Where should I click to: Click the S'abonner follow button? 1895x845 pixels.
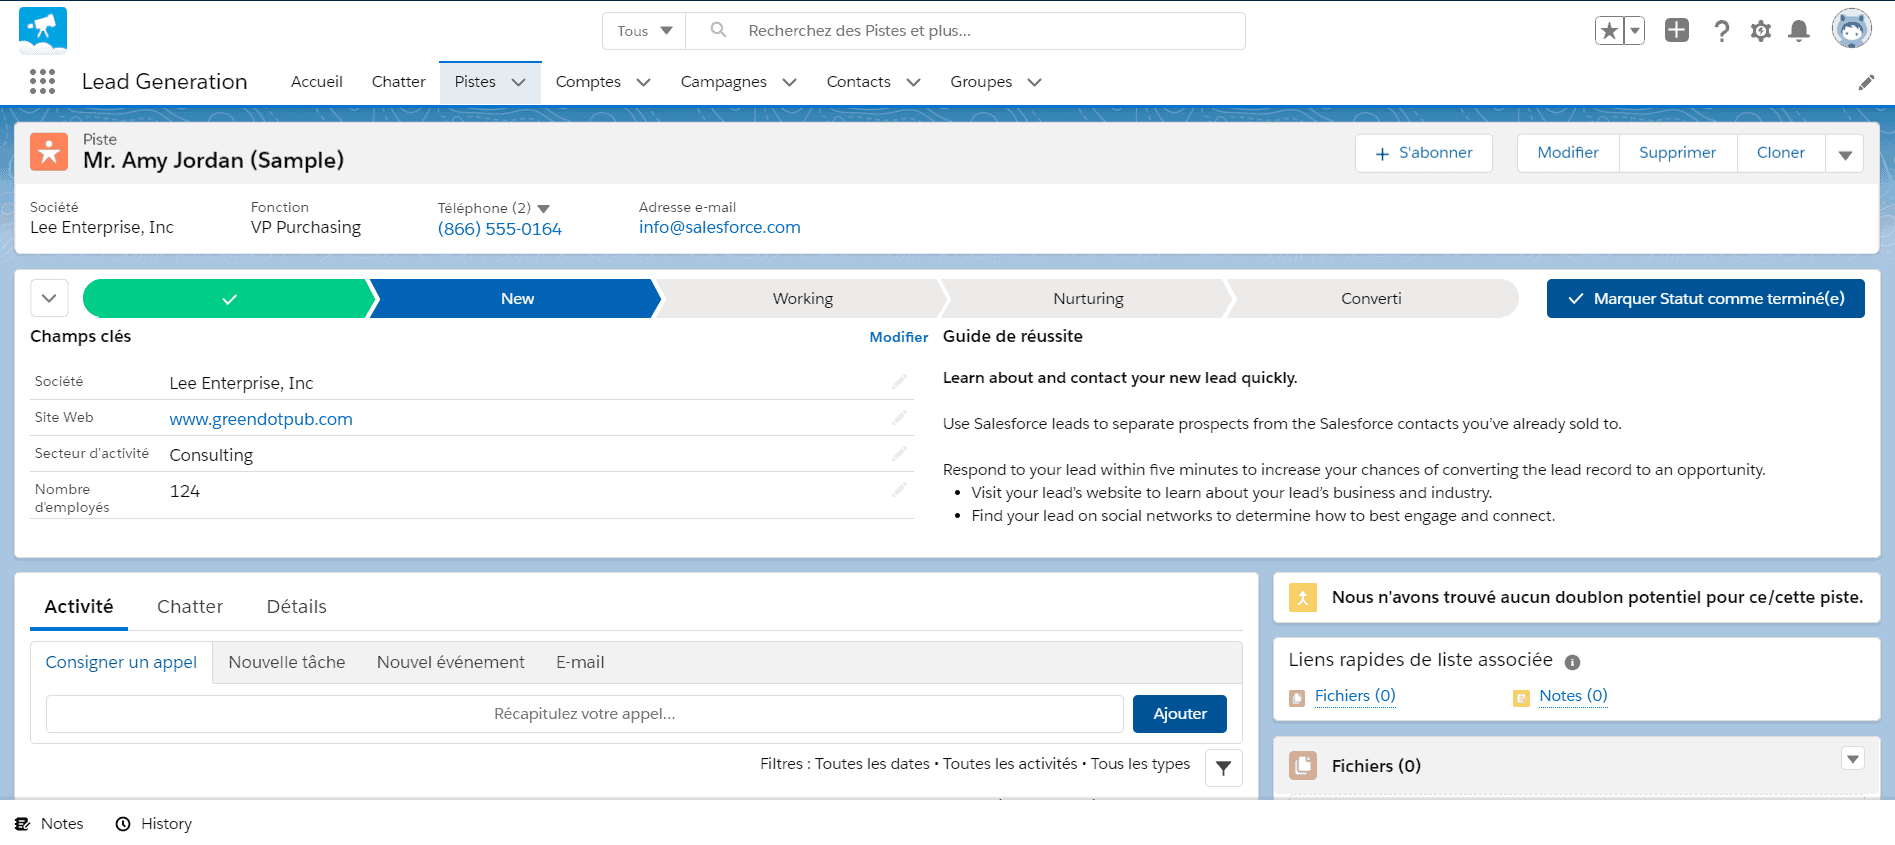(x=1424, y=153)
